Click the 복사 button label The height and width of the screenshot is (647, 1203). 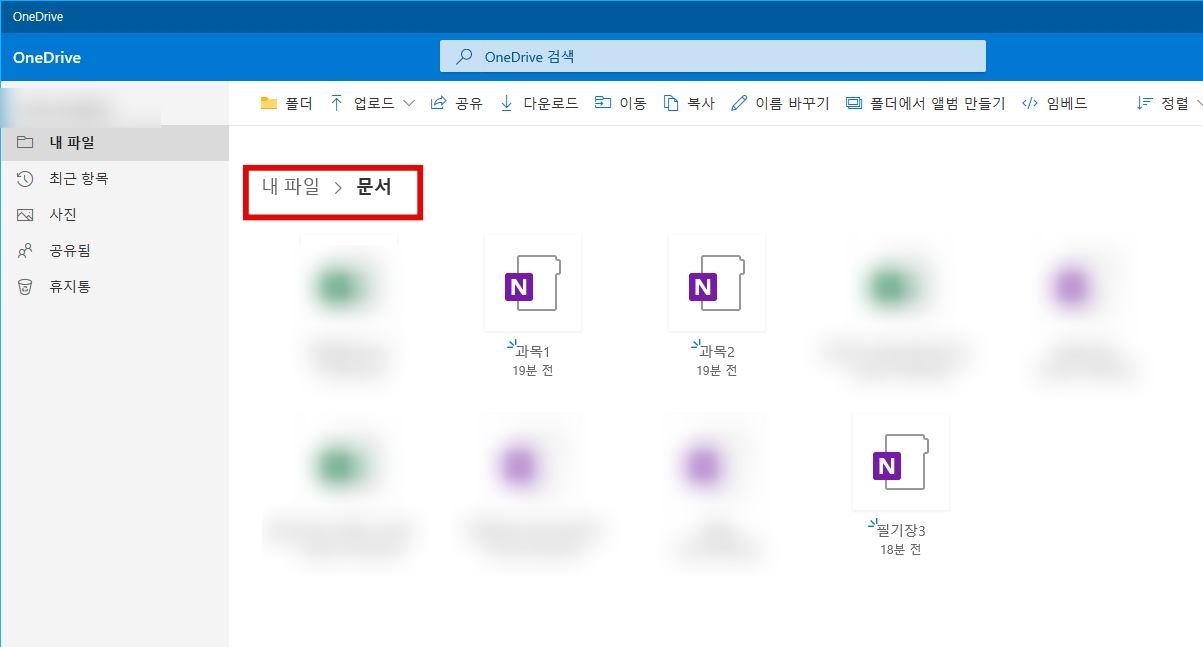pyautogui.click(x=701, y=103)
